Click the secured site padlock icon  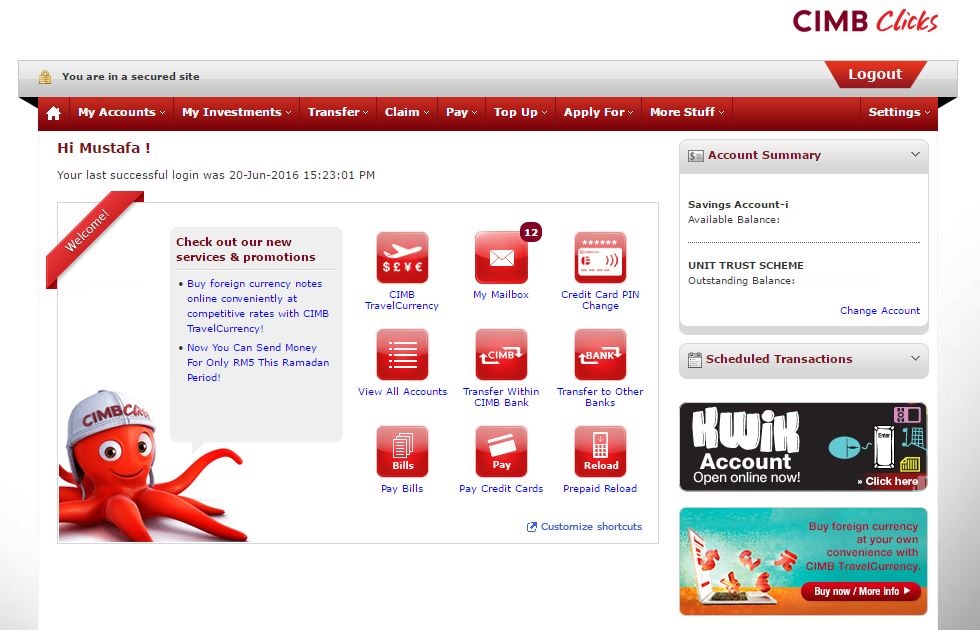[45, 77]
